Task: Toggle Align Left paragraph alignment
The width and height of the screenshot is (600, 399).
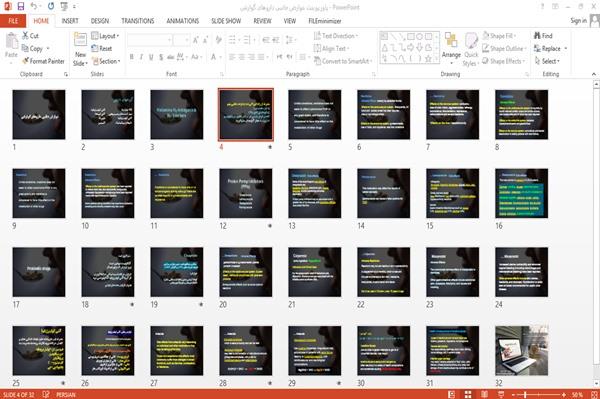Action: click(232, 57)
